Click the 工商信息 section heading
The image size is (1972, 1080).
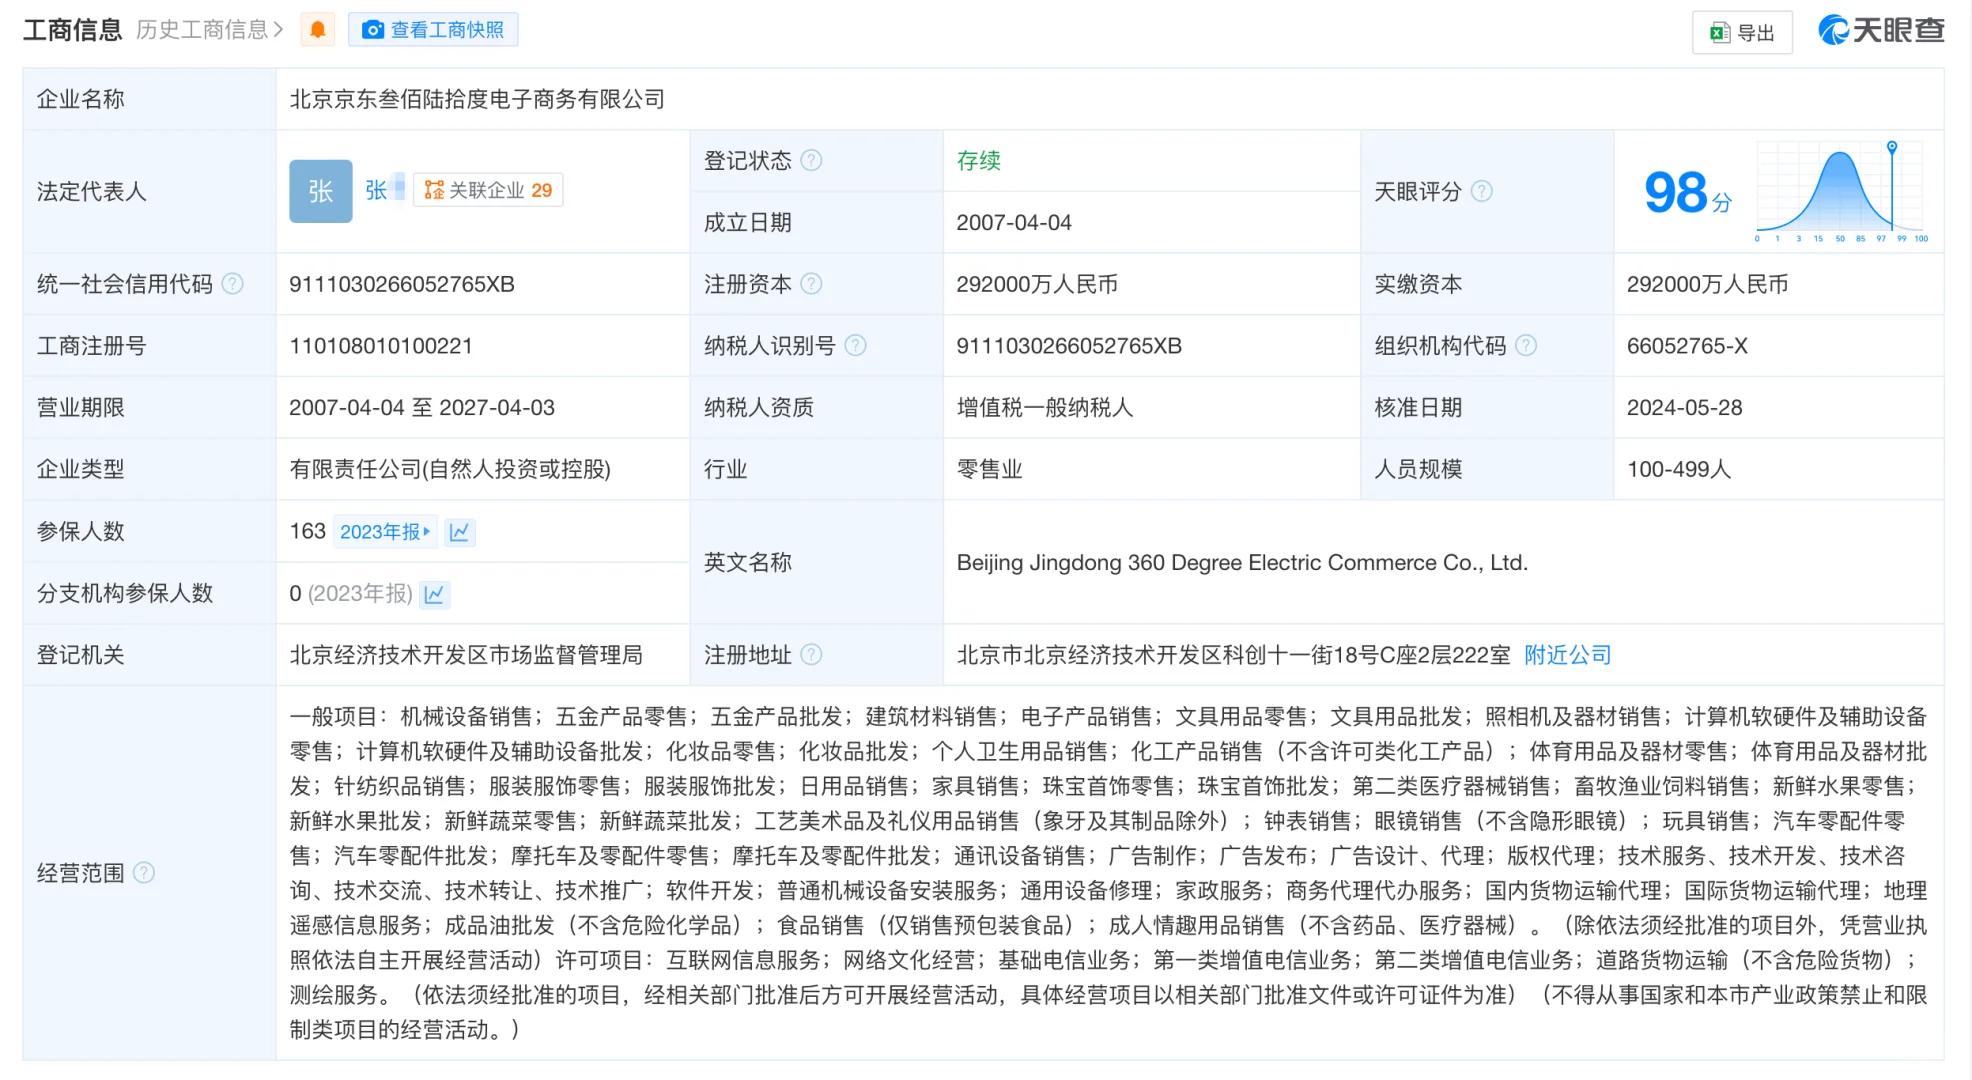point(72,30)
